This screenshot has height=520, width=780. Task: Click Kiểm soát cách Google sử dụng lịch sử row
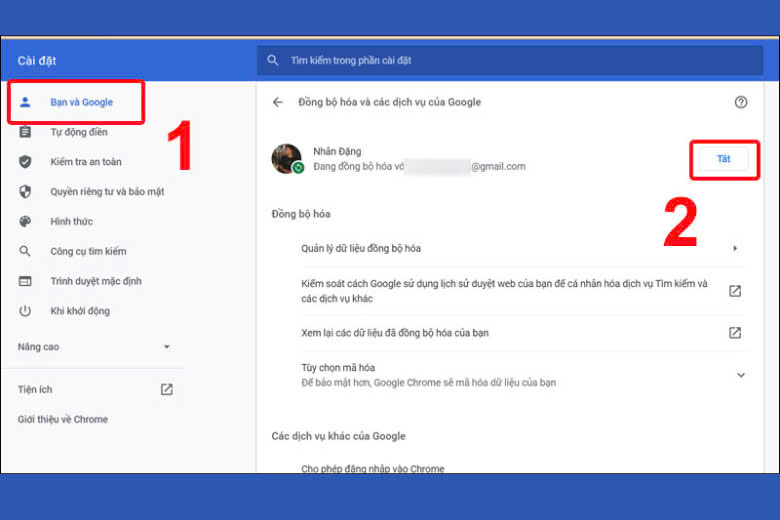click(x=521, y=291)
